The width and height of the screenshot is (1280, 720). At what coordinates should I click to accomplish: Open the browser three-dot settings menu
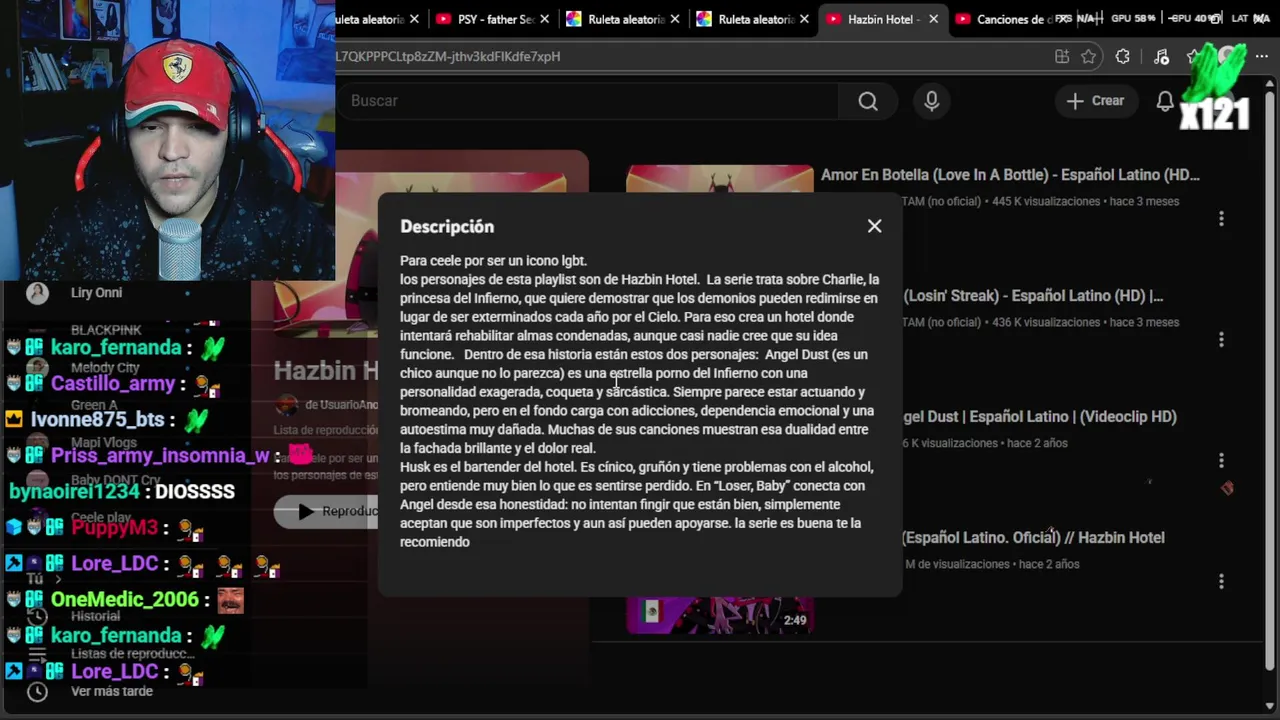coord(1262,57)
